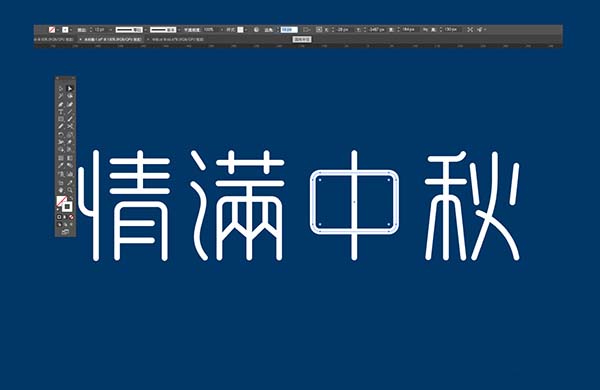Viewport: 600px width, 390px height.
Task: Click the height (H) value field
Action: point(451,29)
